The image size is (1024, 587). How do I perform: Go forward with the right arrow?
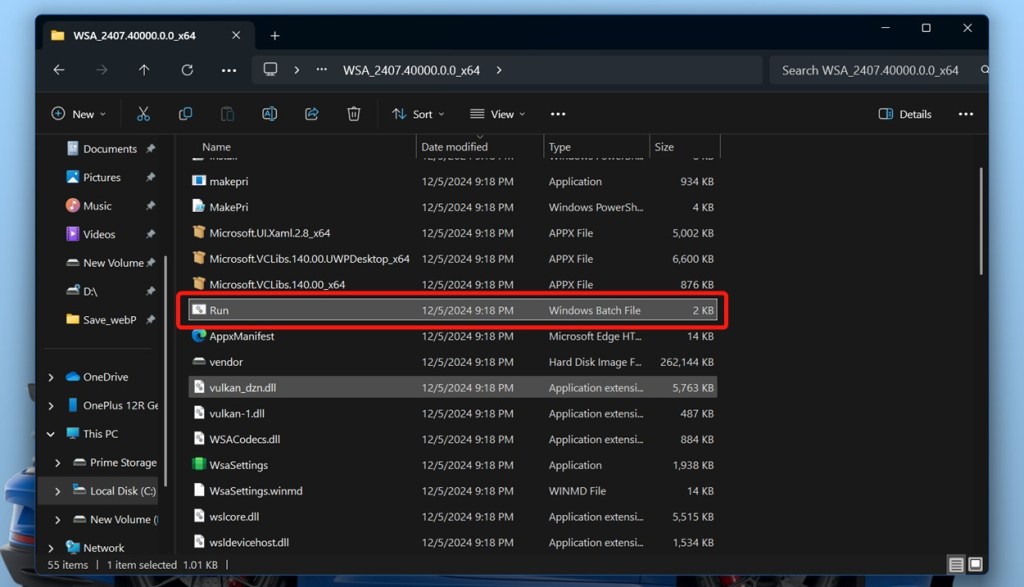click(x=101, y=69)
